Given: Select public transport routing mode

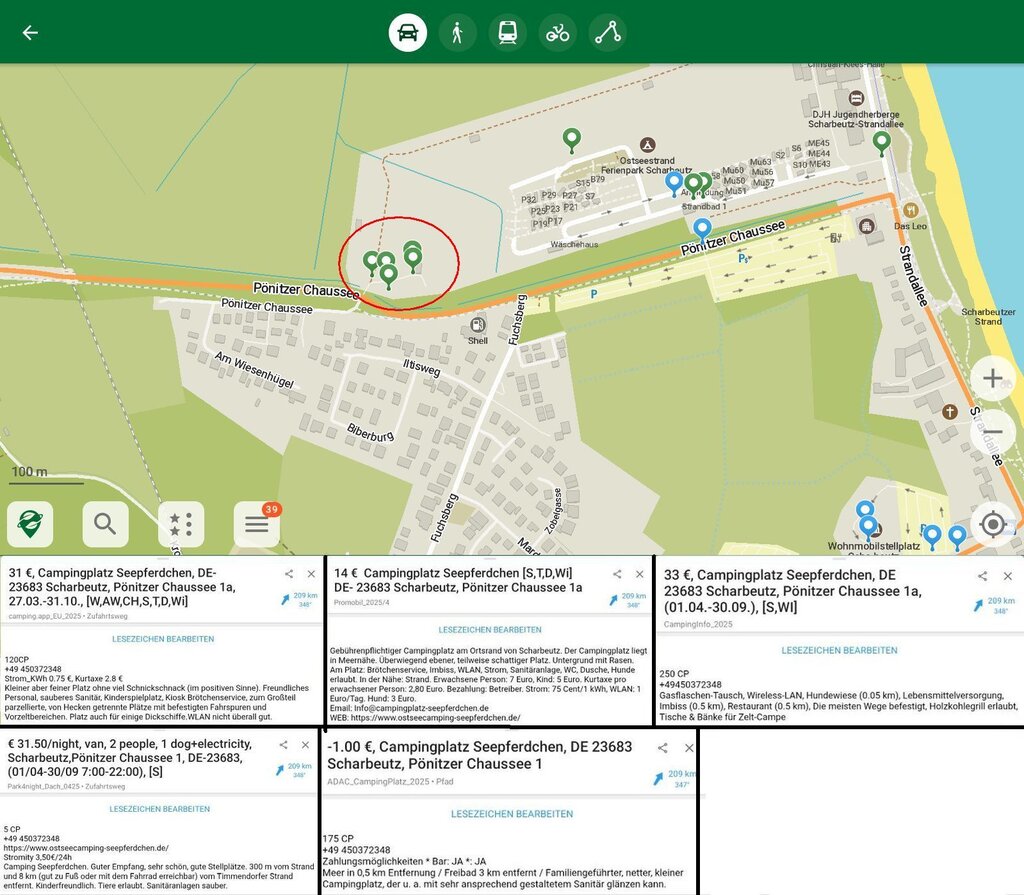Looking at the screenshot, I should coord(507,32).
